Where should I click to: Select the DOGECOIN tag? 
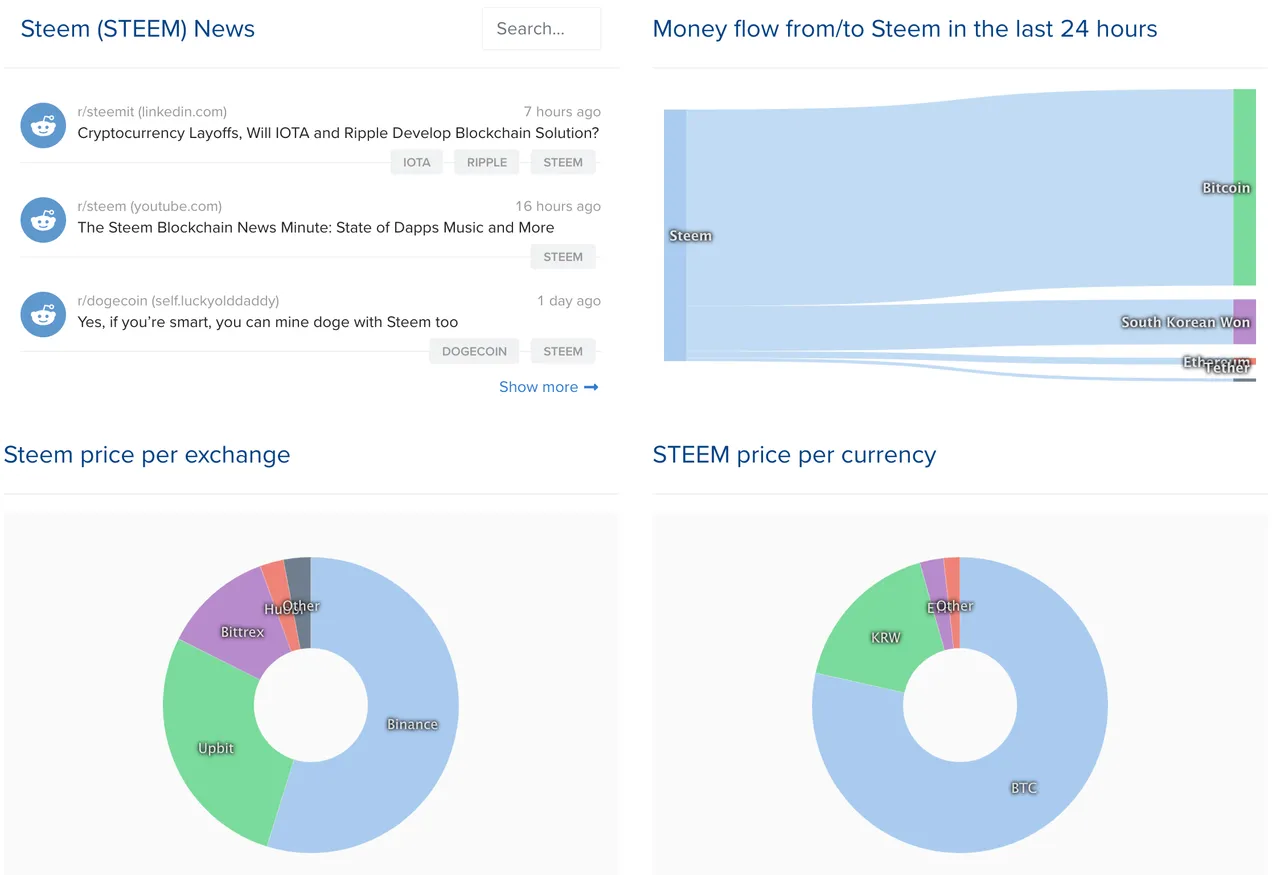(x=474, y=351)
